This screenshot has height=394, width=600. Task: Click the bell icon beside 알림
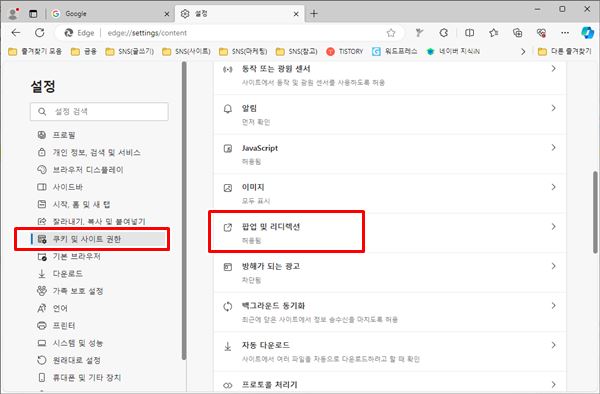tap(228, 109)
